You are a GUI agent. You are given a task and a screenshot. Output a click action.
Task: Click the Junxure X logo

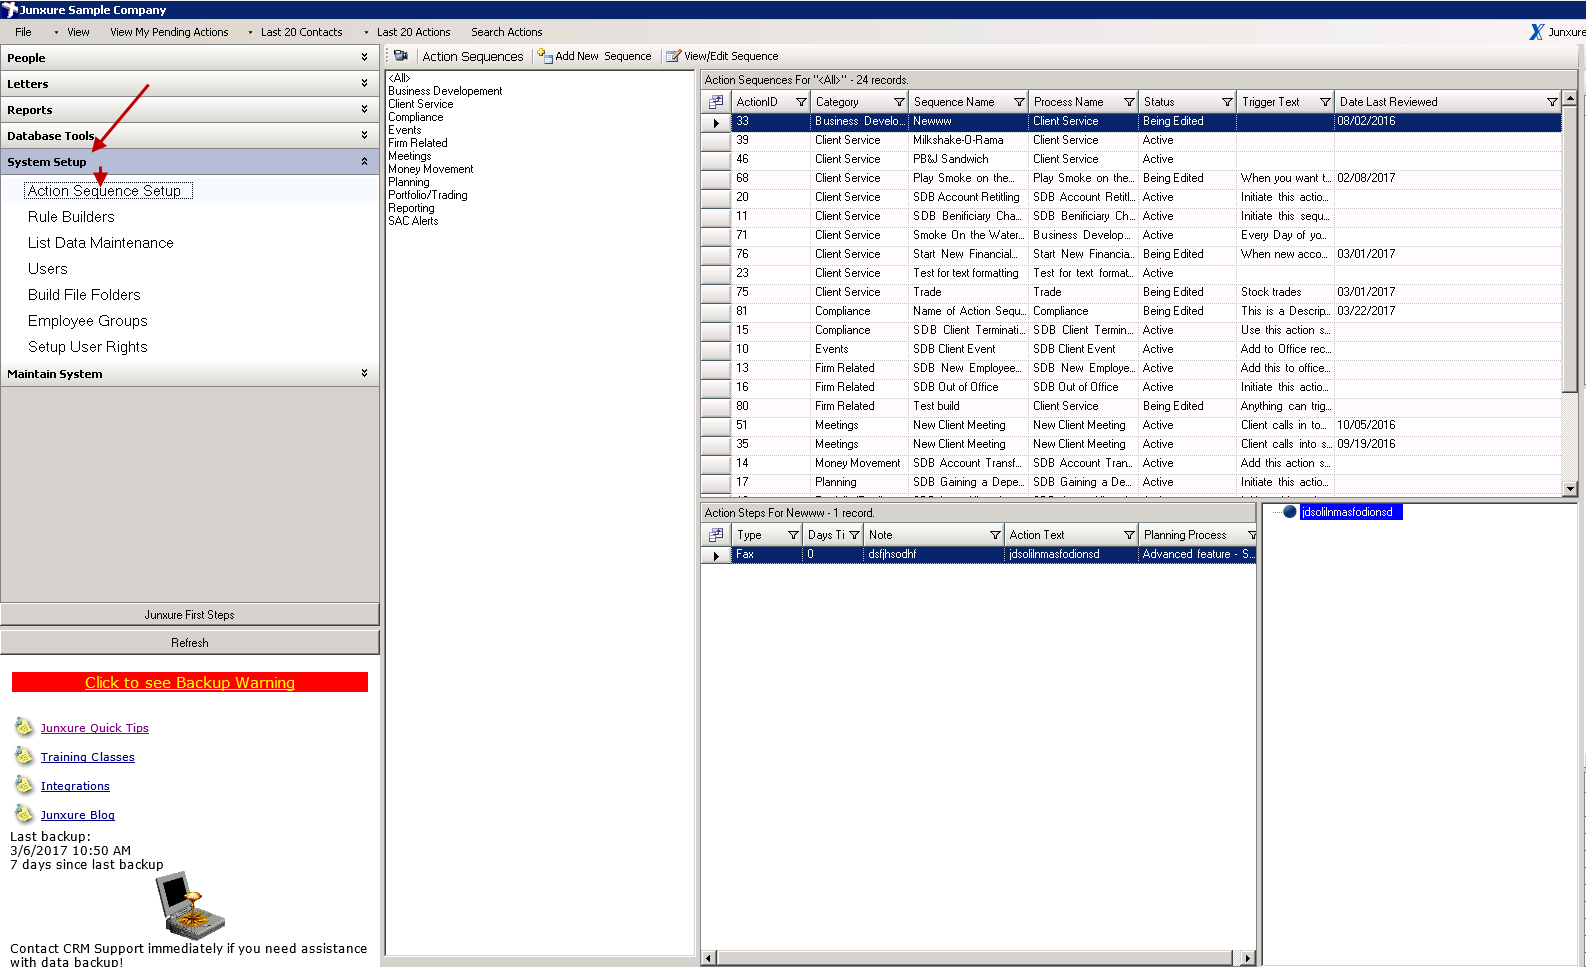pos(1537,32)
